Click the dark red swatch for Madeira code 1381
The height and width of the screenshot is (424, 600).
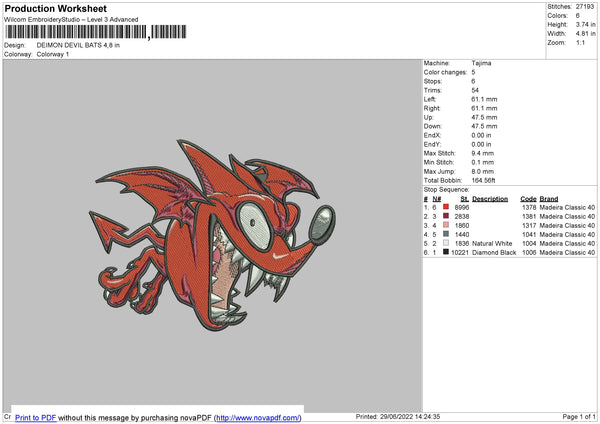coord(446,216)
